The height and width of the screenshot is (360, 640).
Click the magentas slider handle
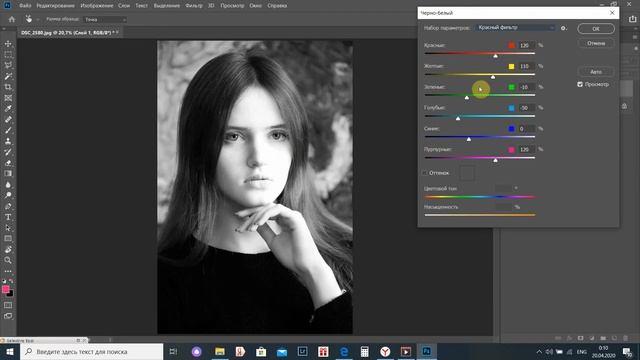point(496,160)
